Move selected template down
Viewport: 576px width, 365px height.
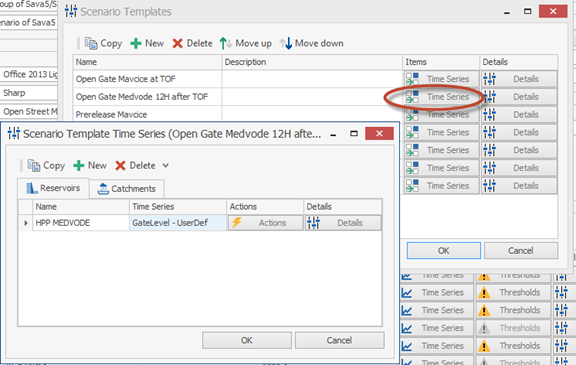311,43
